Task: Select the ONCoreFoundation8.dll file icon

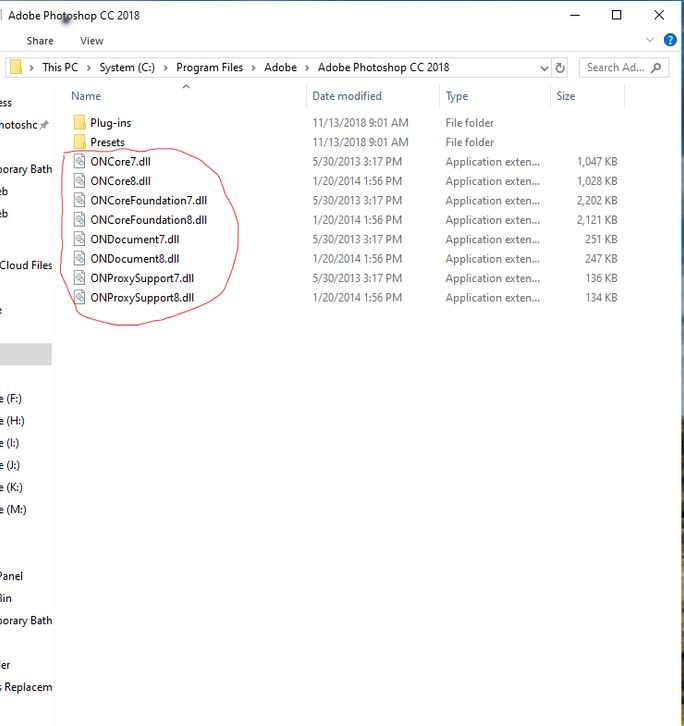Action: click(80, 219)
